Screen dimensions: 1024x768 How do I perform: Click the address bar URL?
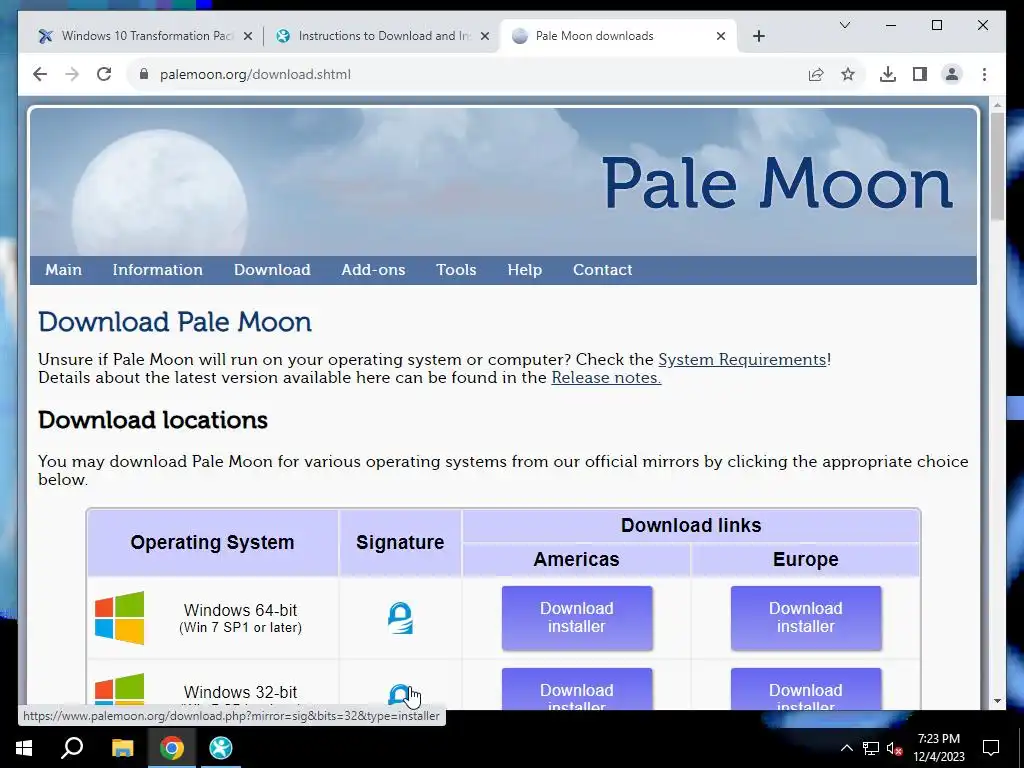pyautogui.click(x=255, y=74)
